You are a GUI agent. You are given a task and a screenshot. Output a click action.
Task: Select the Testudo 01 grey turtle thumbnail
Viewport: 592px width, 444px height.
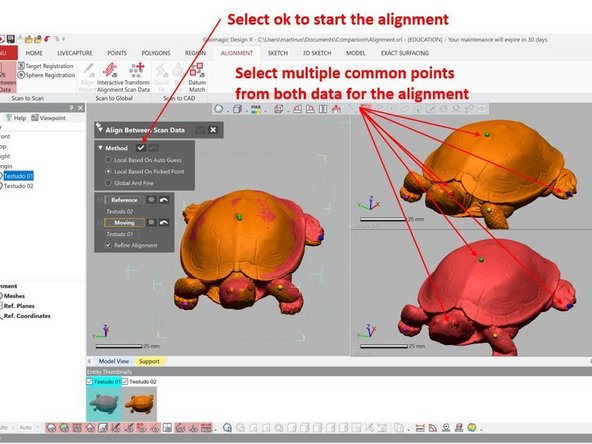pos(104,403)
